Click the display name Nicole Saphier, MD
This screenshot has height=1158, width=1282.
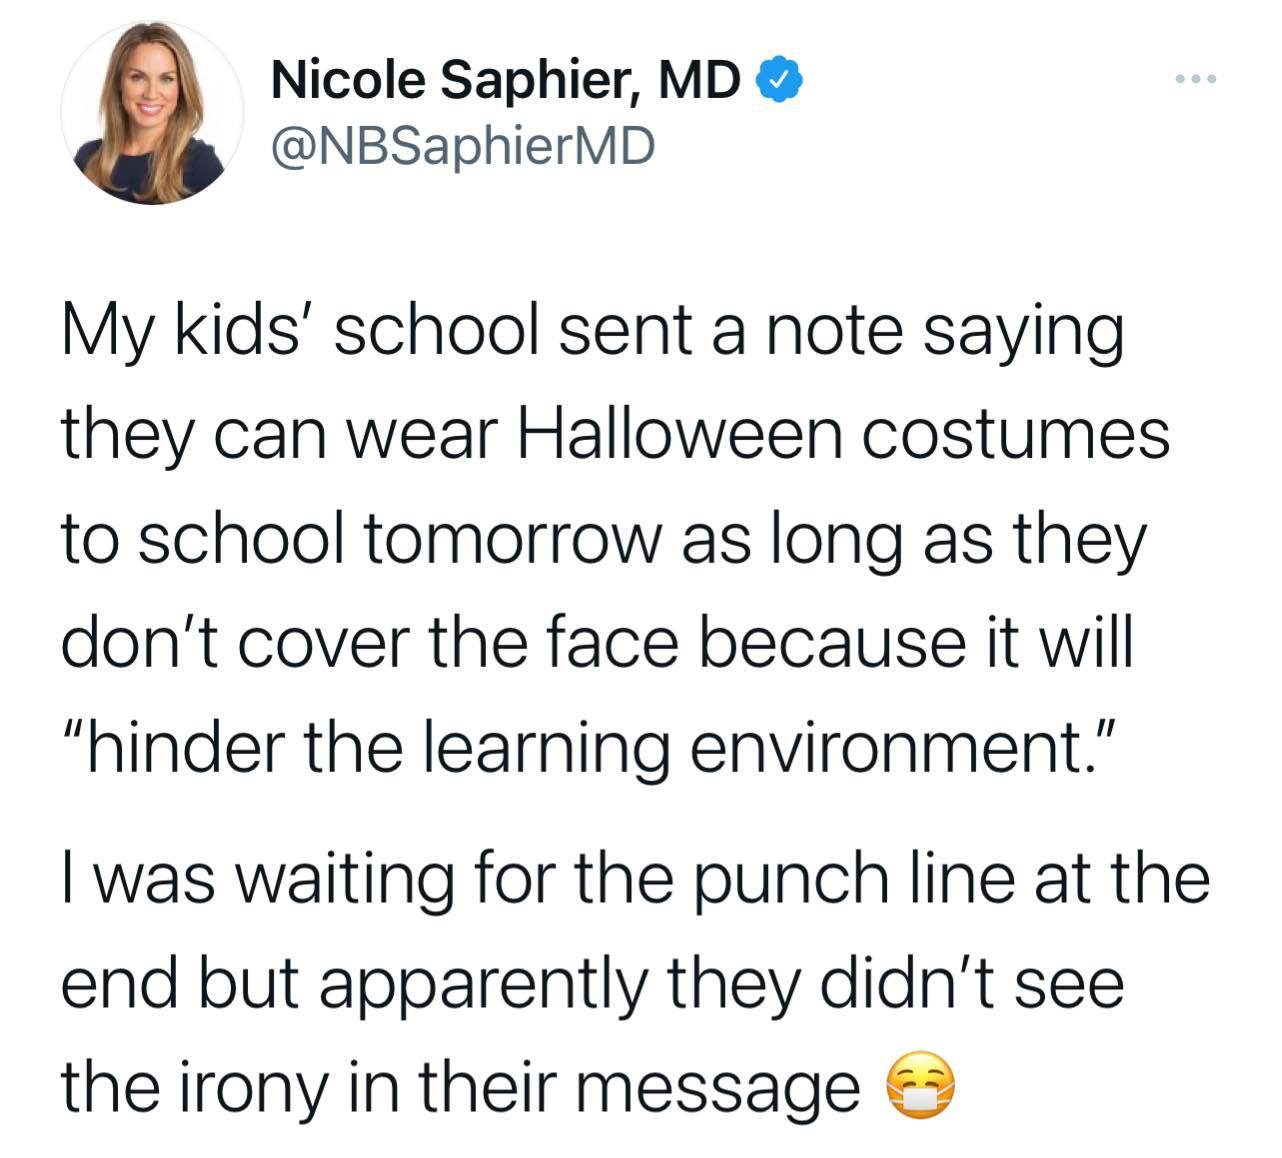507,81
